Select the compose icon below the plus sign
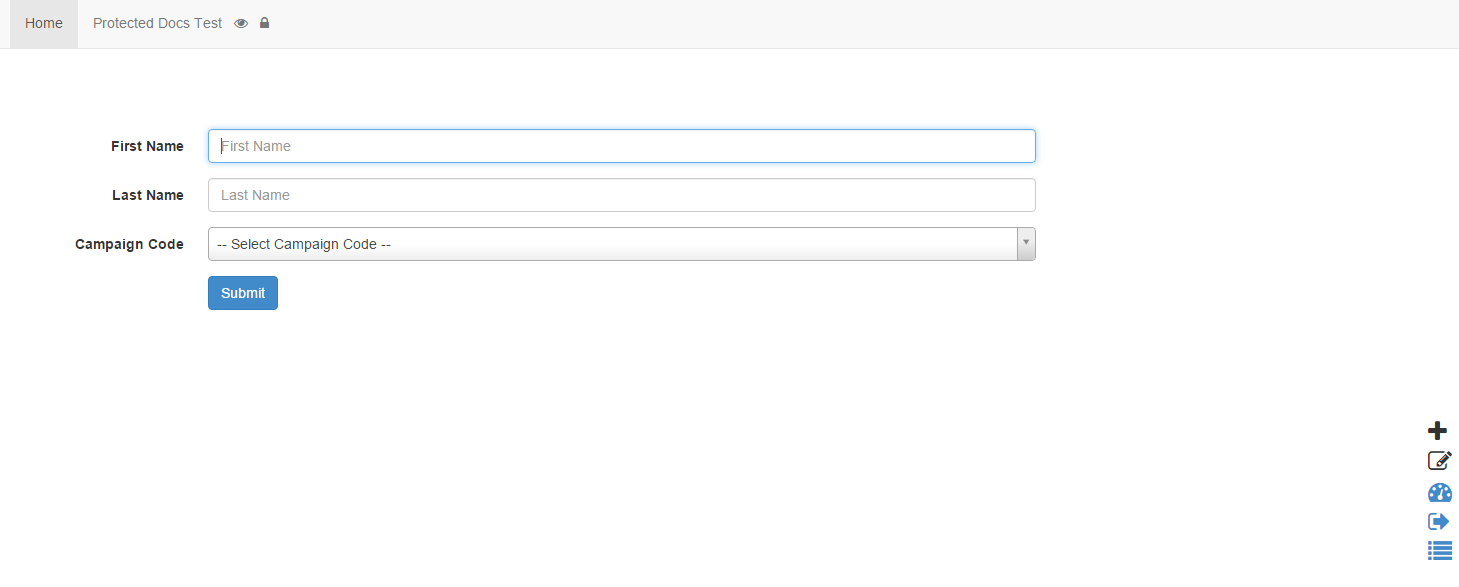1459x587 pixels. pyautogui.click(x=1439, y=460)
